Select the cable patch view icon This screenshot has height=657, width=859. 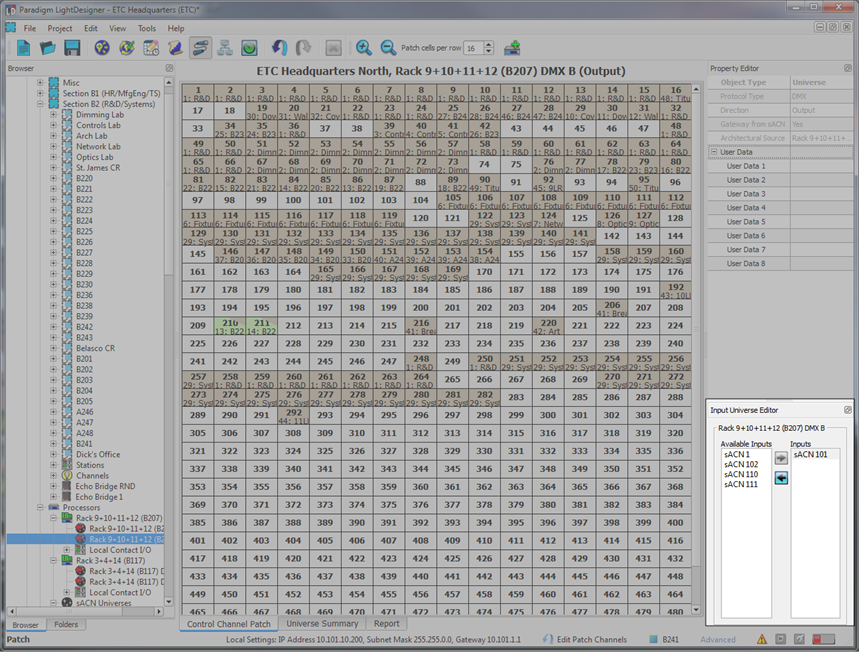pos(201,48)
